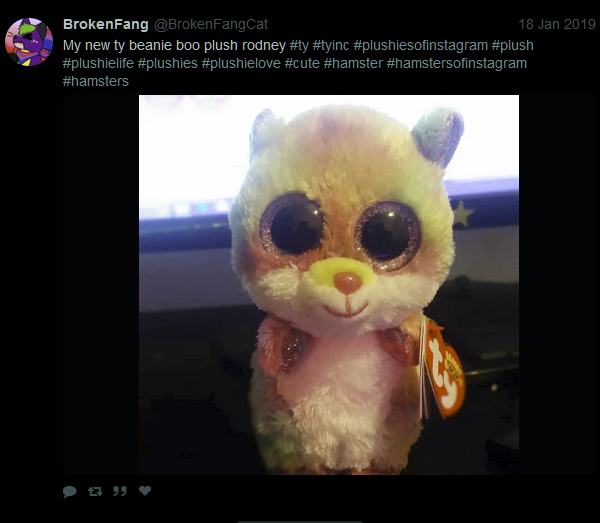Viewport: 600px width, 523px height.
Task: Click the reply speech bubble icon
Action: (70, 491)
